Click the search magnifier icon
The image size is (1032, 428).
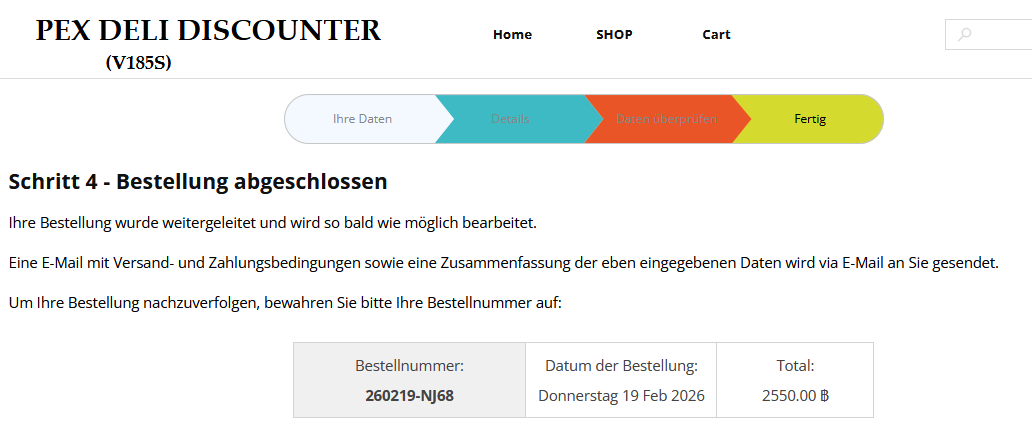tap(964, 35)
